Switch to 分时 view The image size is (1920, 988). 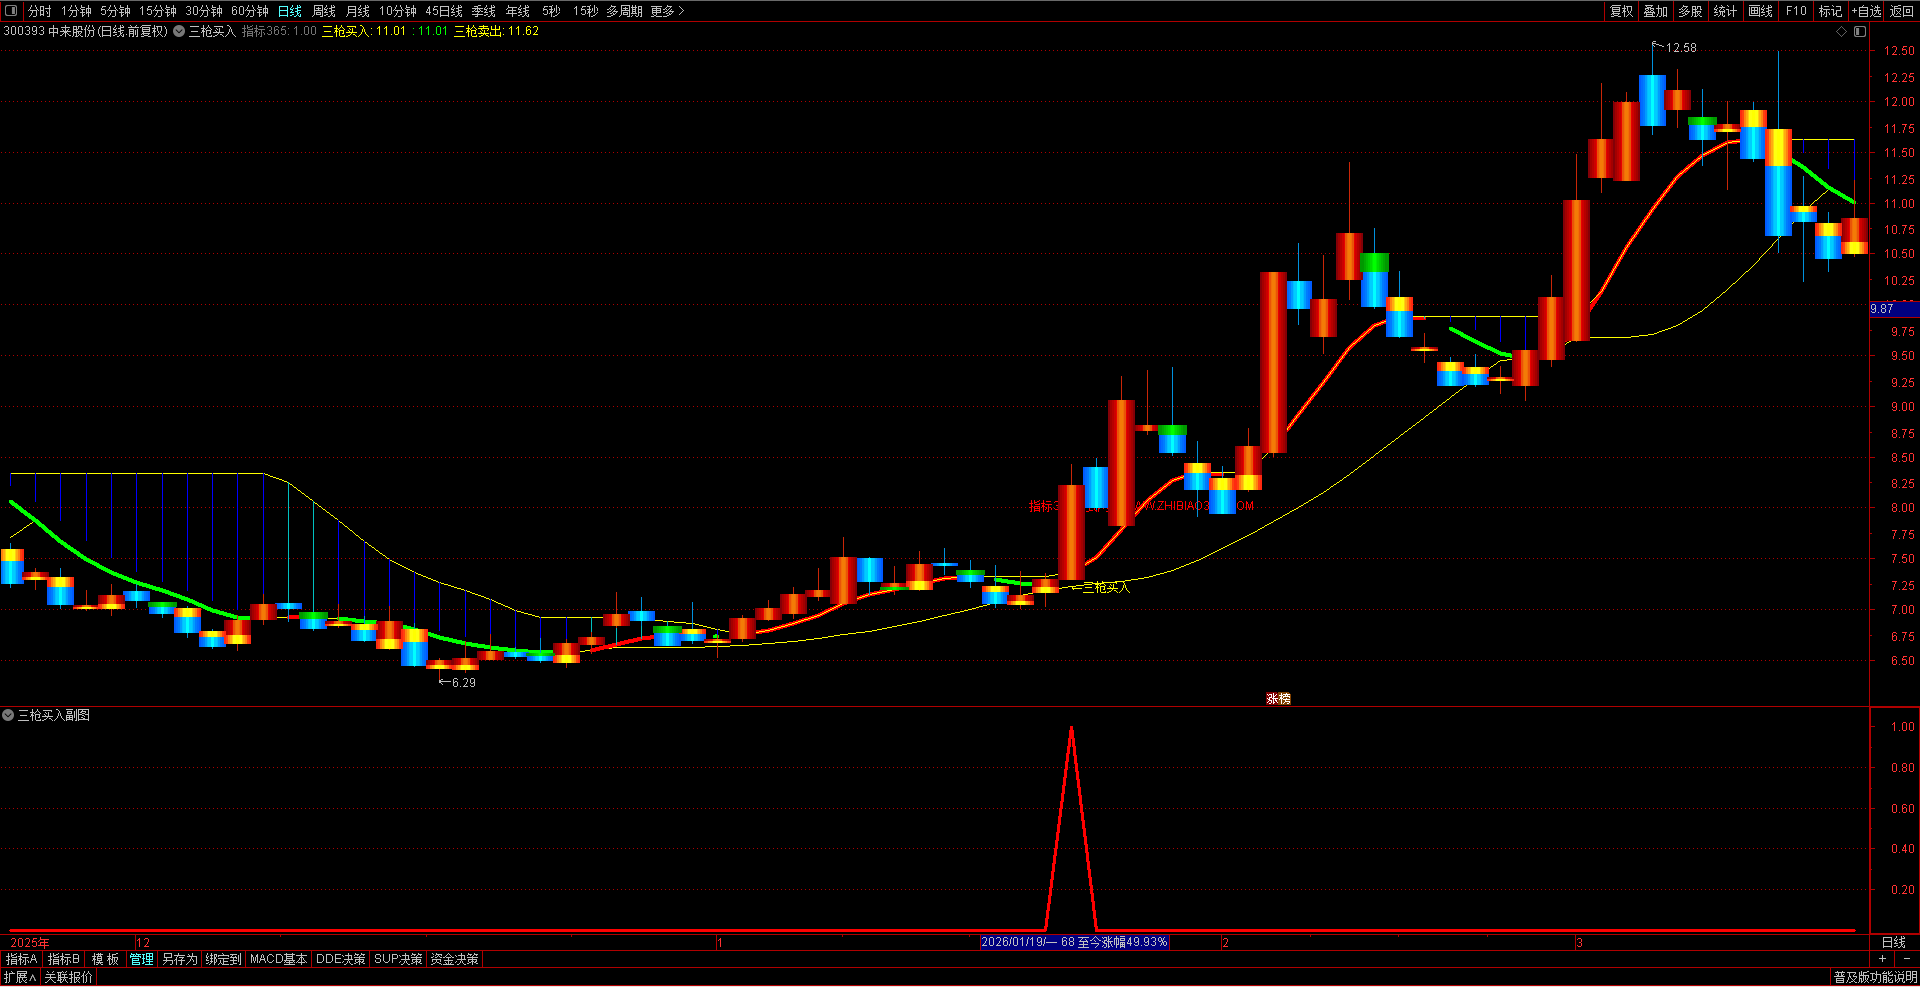pos(40,11)
